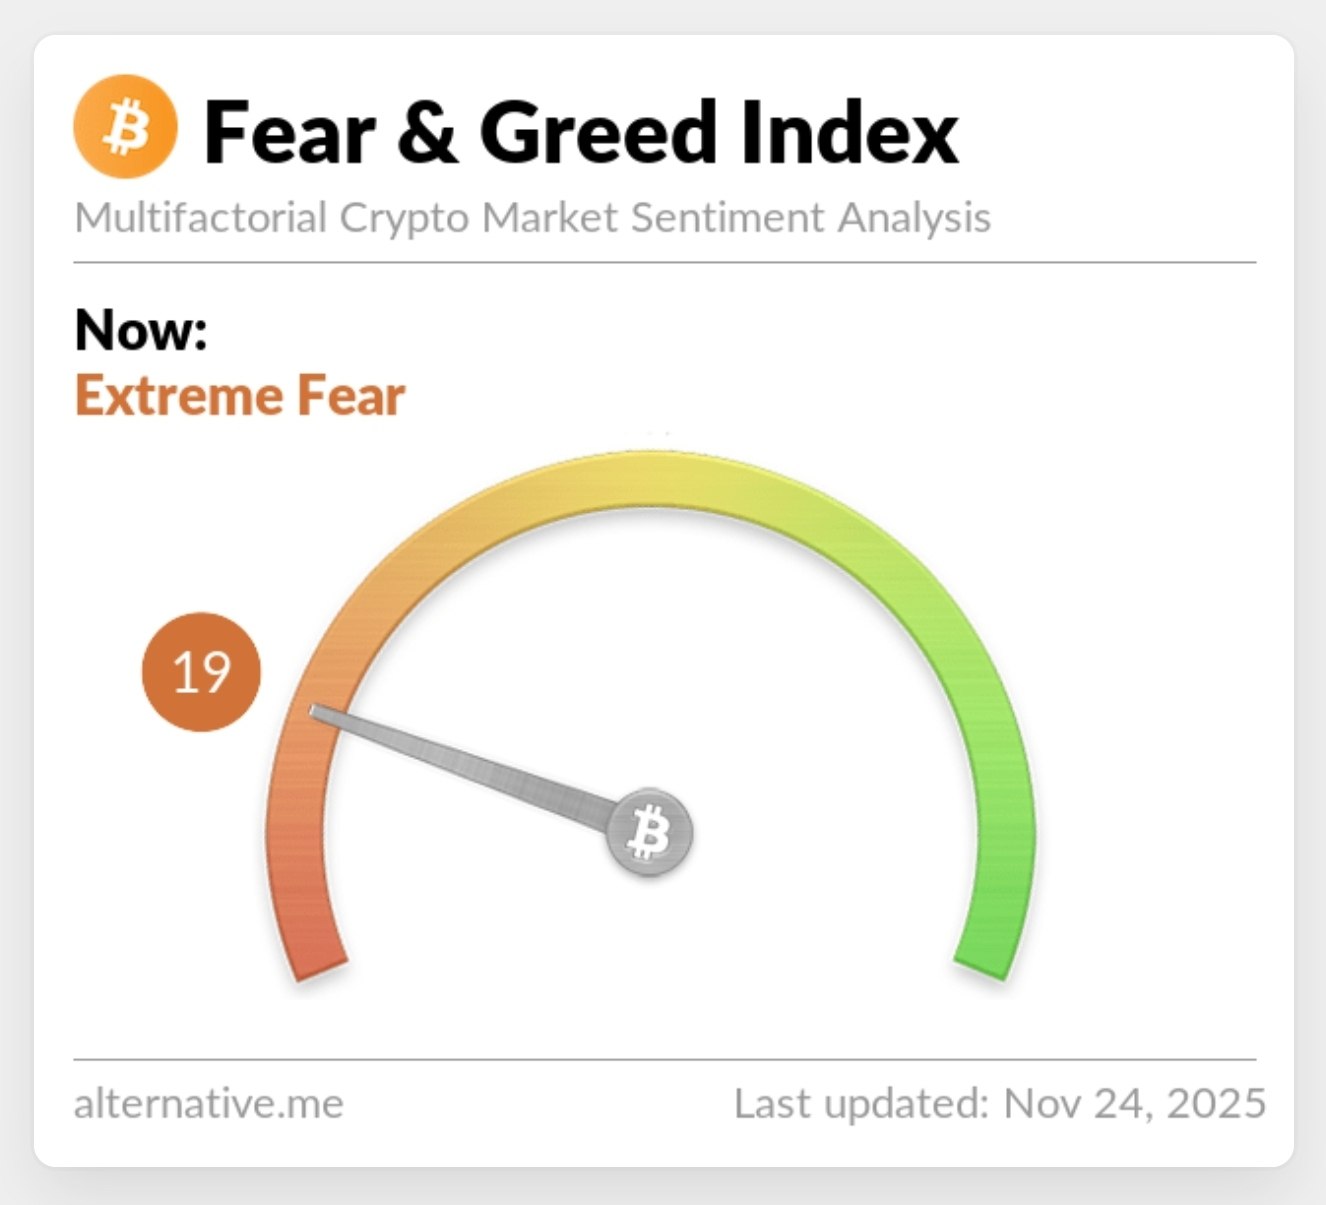This screenshot has height=1205, width=1326.
Task: Click the Nov 24, 2025 date
Action: tap(1135, 1103)
